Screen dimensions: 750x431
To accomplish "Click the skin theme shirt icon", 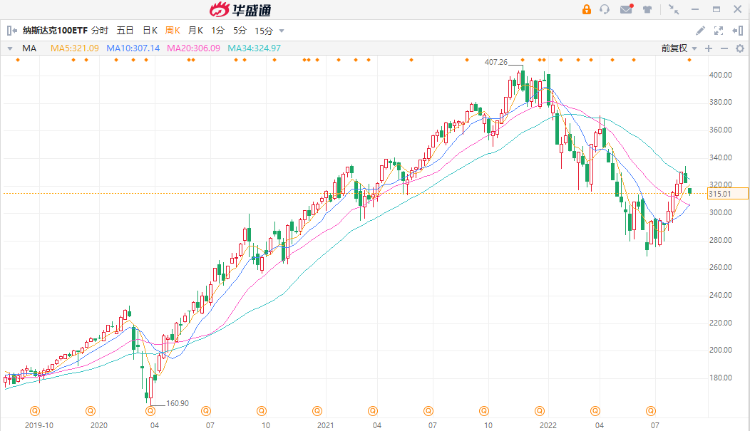I will (x=646, y=9).
